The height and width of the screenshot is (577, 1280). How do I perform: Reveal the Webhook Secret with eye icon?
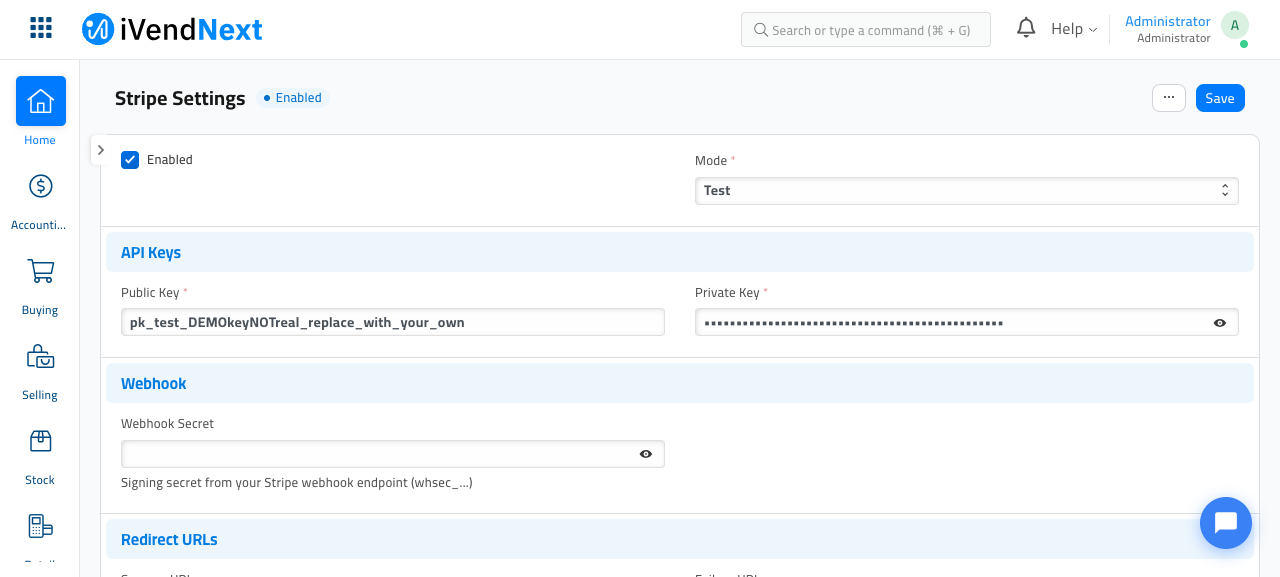[646, 454]
